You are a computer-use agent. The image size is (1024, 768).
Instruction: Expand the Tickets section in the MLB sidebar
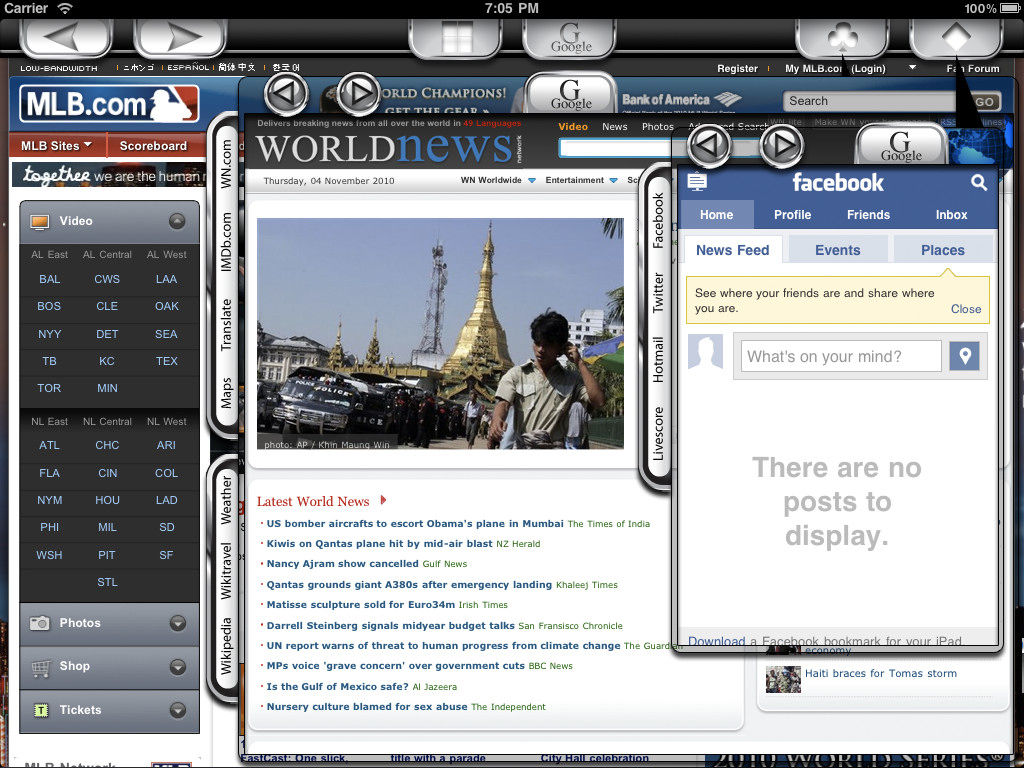click(x=178, y=711)
